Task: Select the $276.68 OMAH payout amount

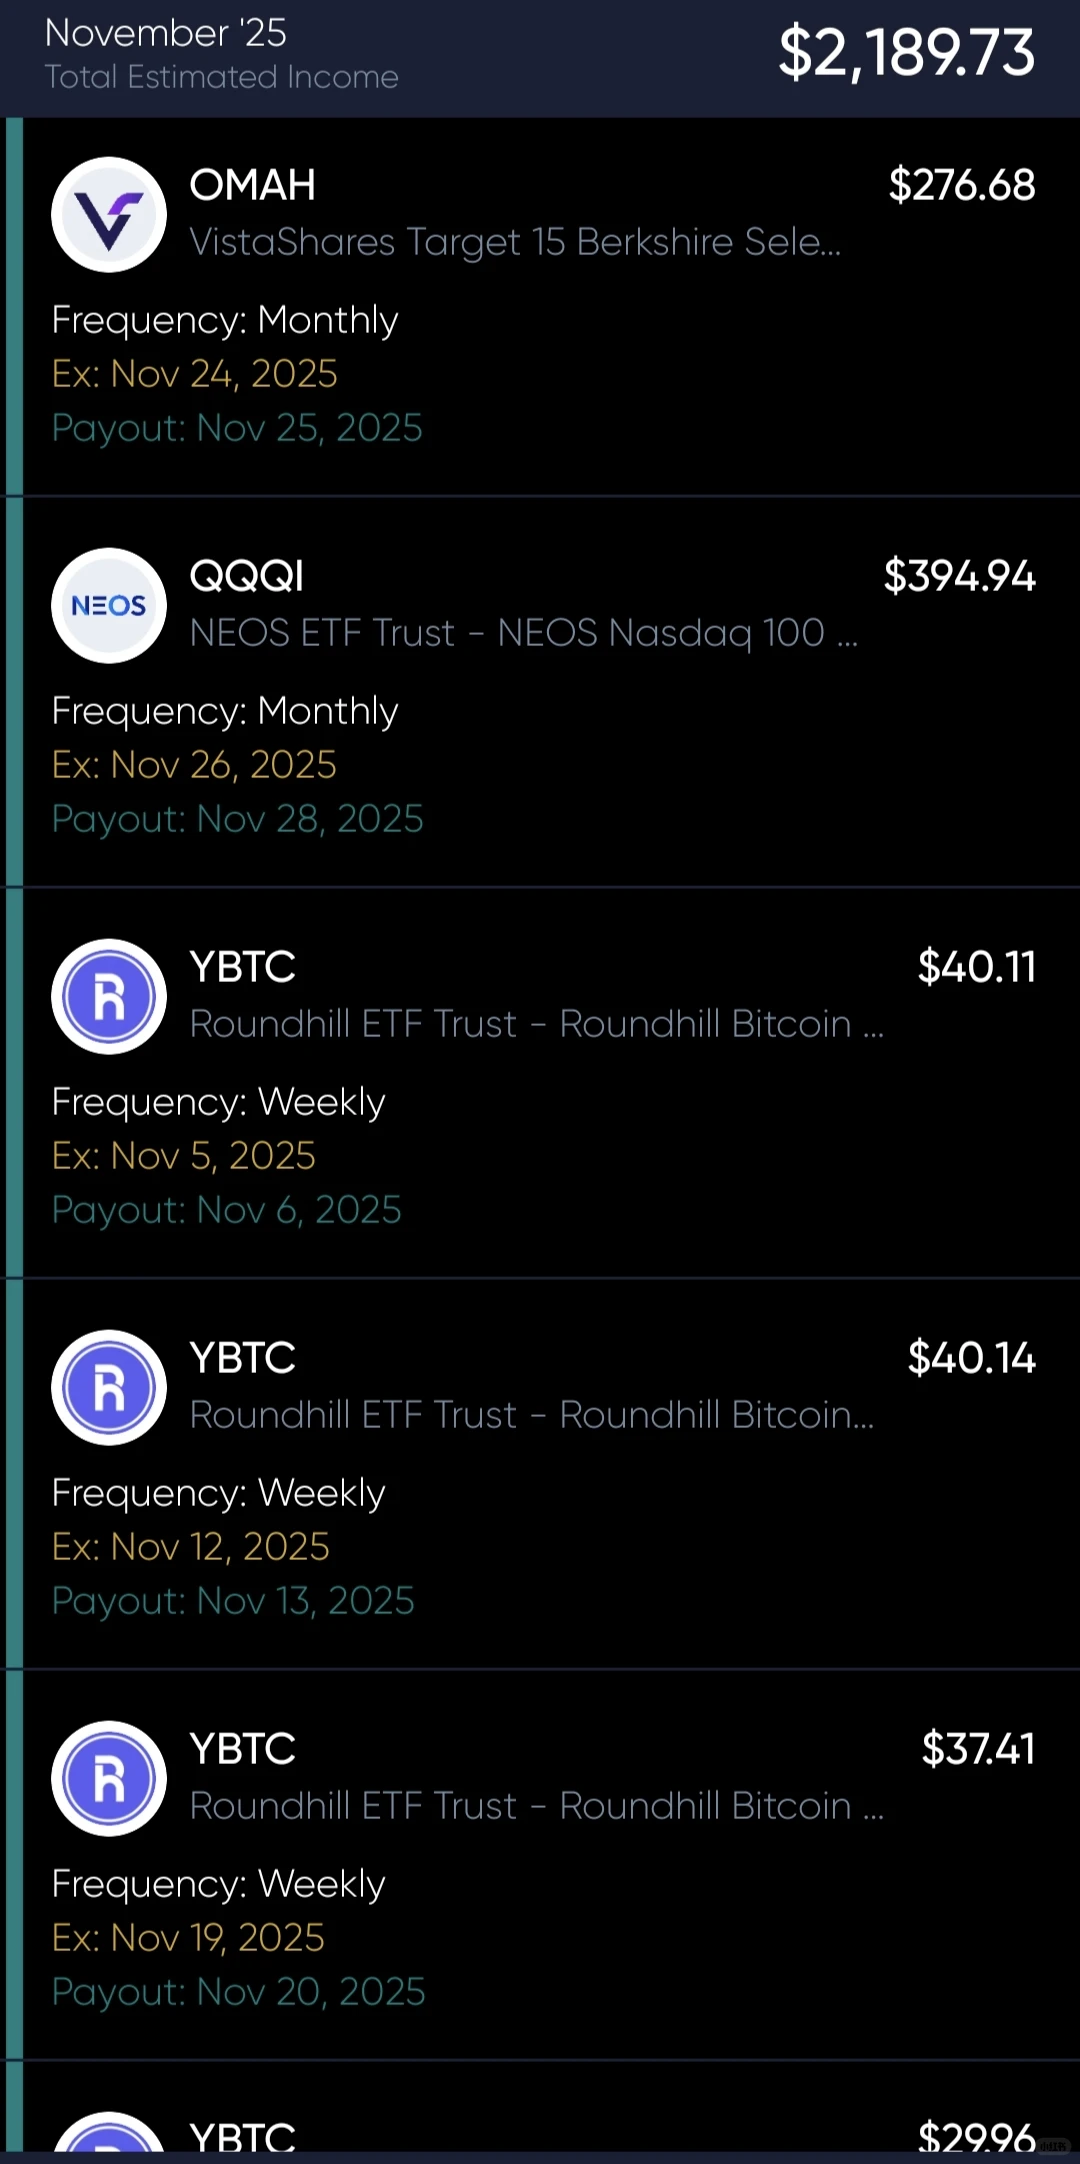Action: pyautogui.click(x=962, y=185)
